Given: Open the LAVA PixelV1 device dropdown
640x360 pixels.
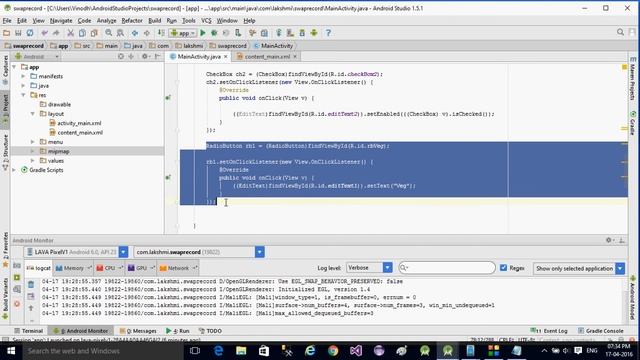Looking at the screenshot, I should coord(123,252).
